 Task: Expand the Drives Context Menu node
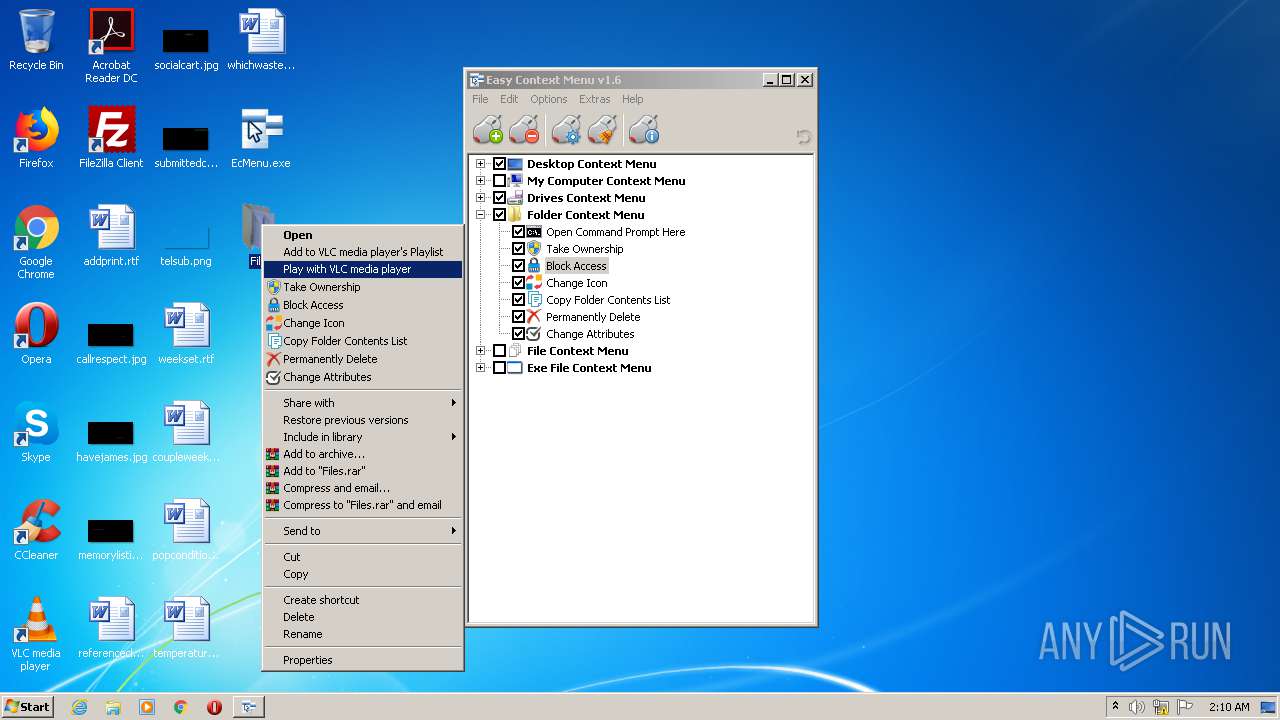[481, 198]
